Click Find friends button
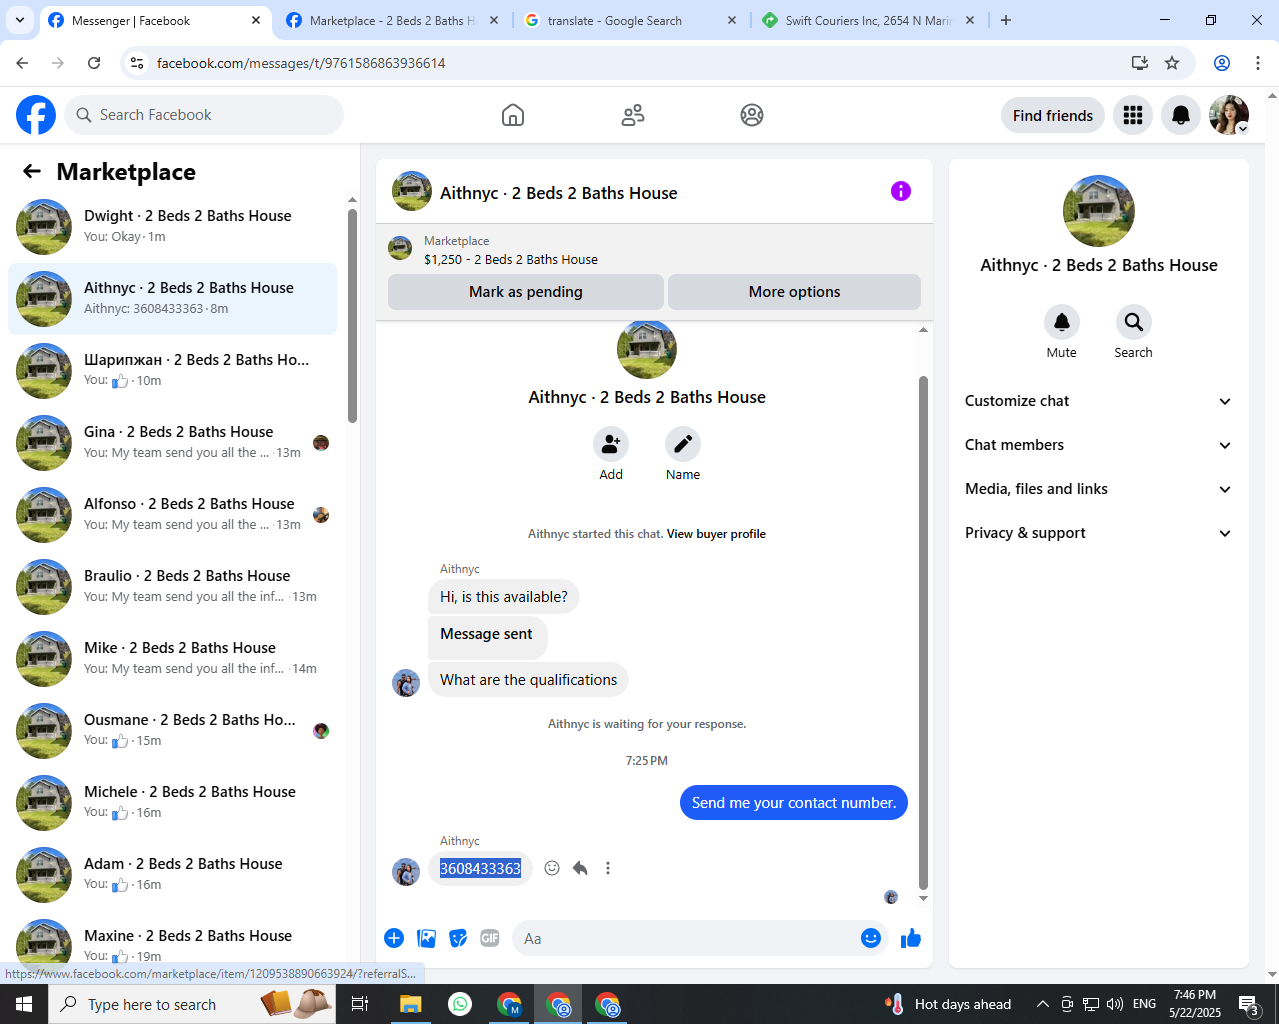The height and width of the screenshot is (1024, 1279). click(x=1053, y=115)
